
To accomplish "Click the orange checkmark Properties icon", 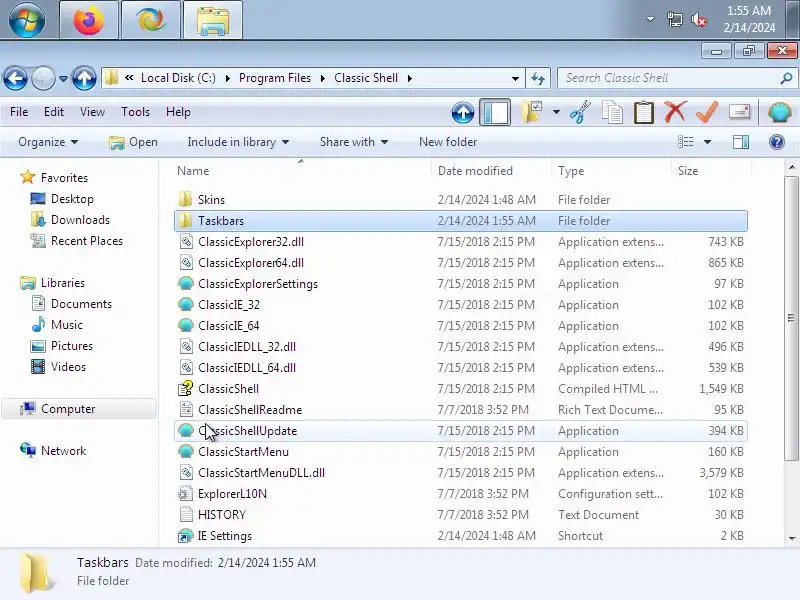I will pyautogui.click(x=707, y=112).
